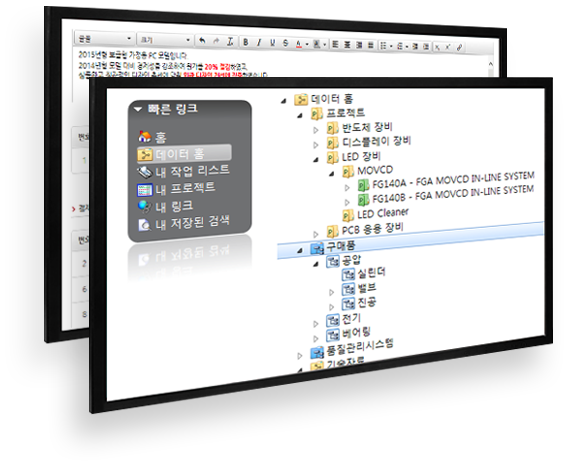
Task: Click the 데이터 홈 root folder icon
Action: [301, 99]
